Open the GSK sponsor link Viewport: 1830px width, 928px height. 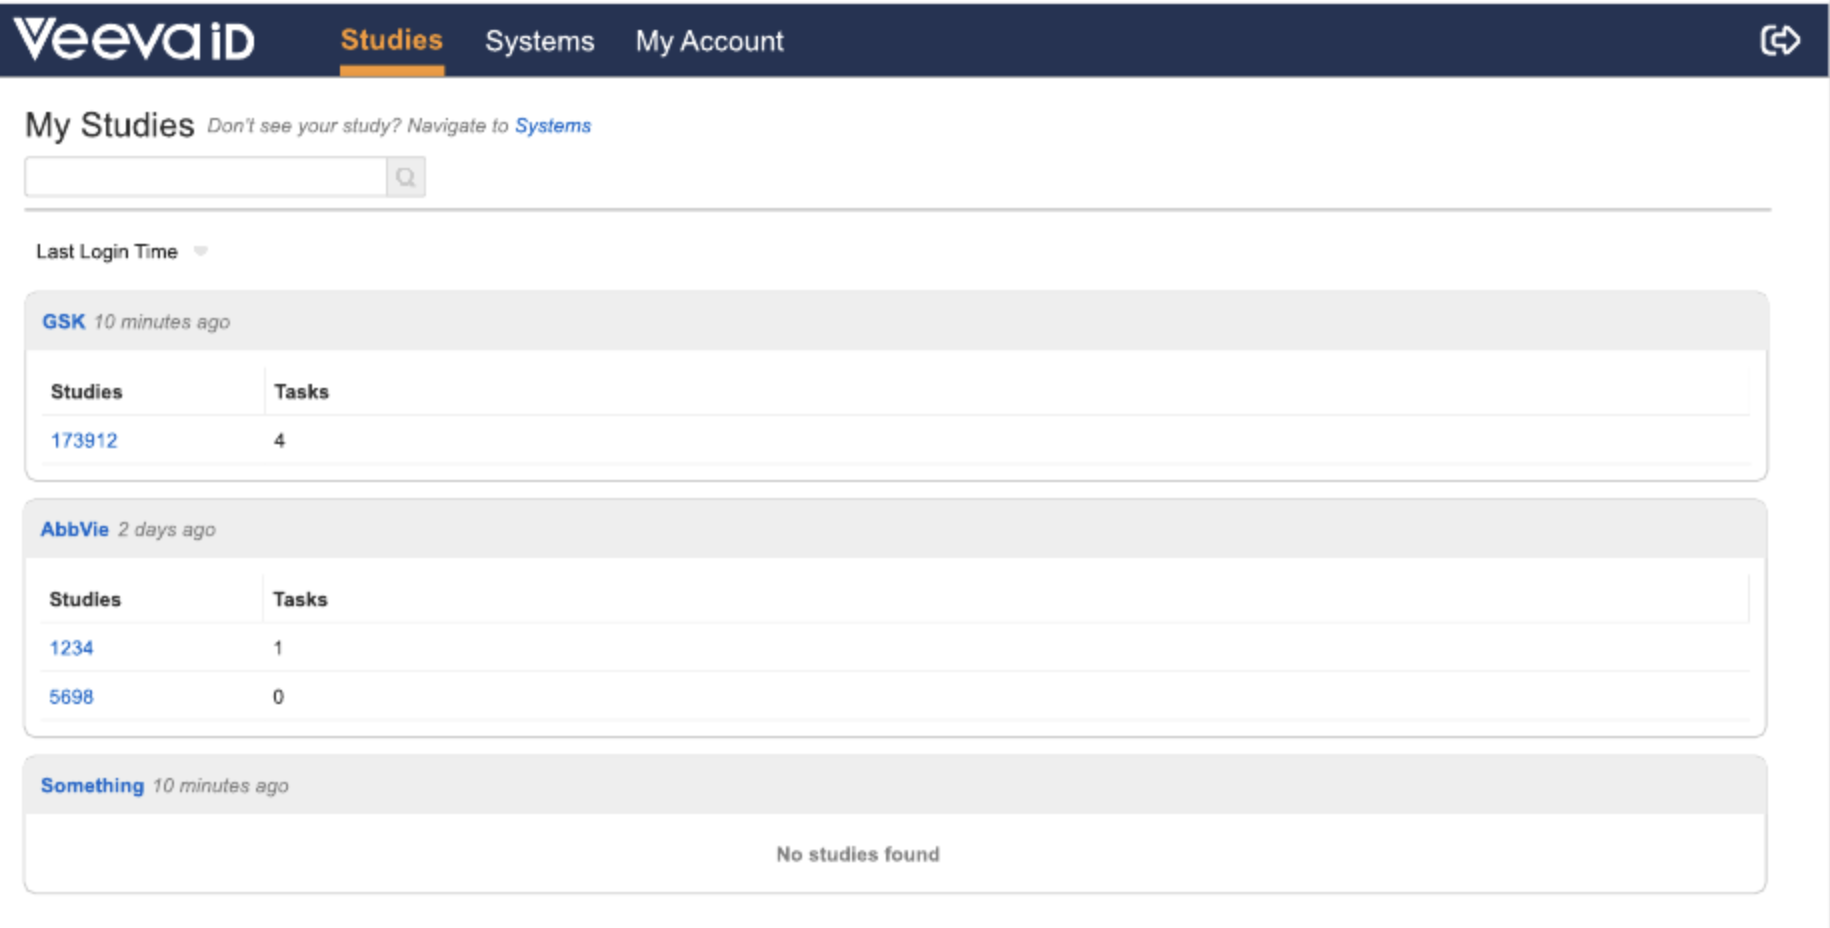point(63,321)
